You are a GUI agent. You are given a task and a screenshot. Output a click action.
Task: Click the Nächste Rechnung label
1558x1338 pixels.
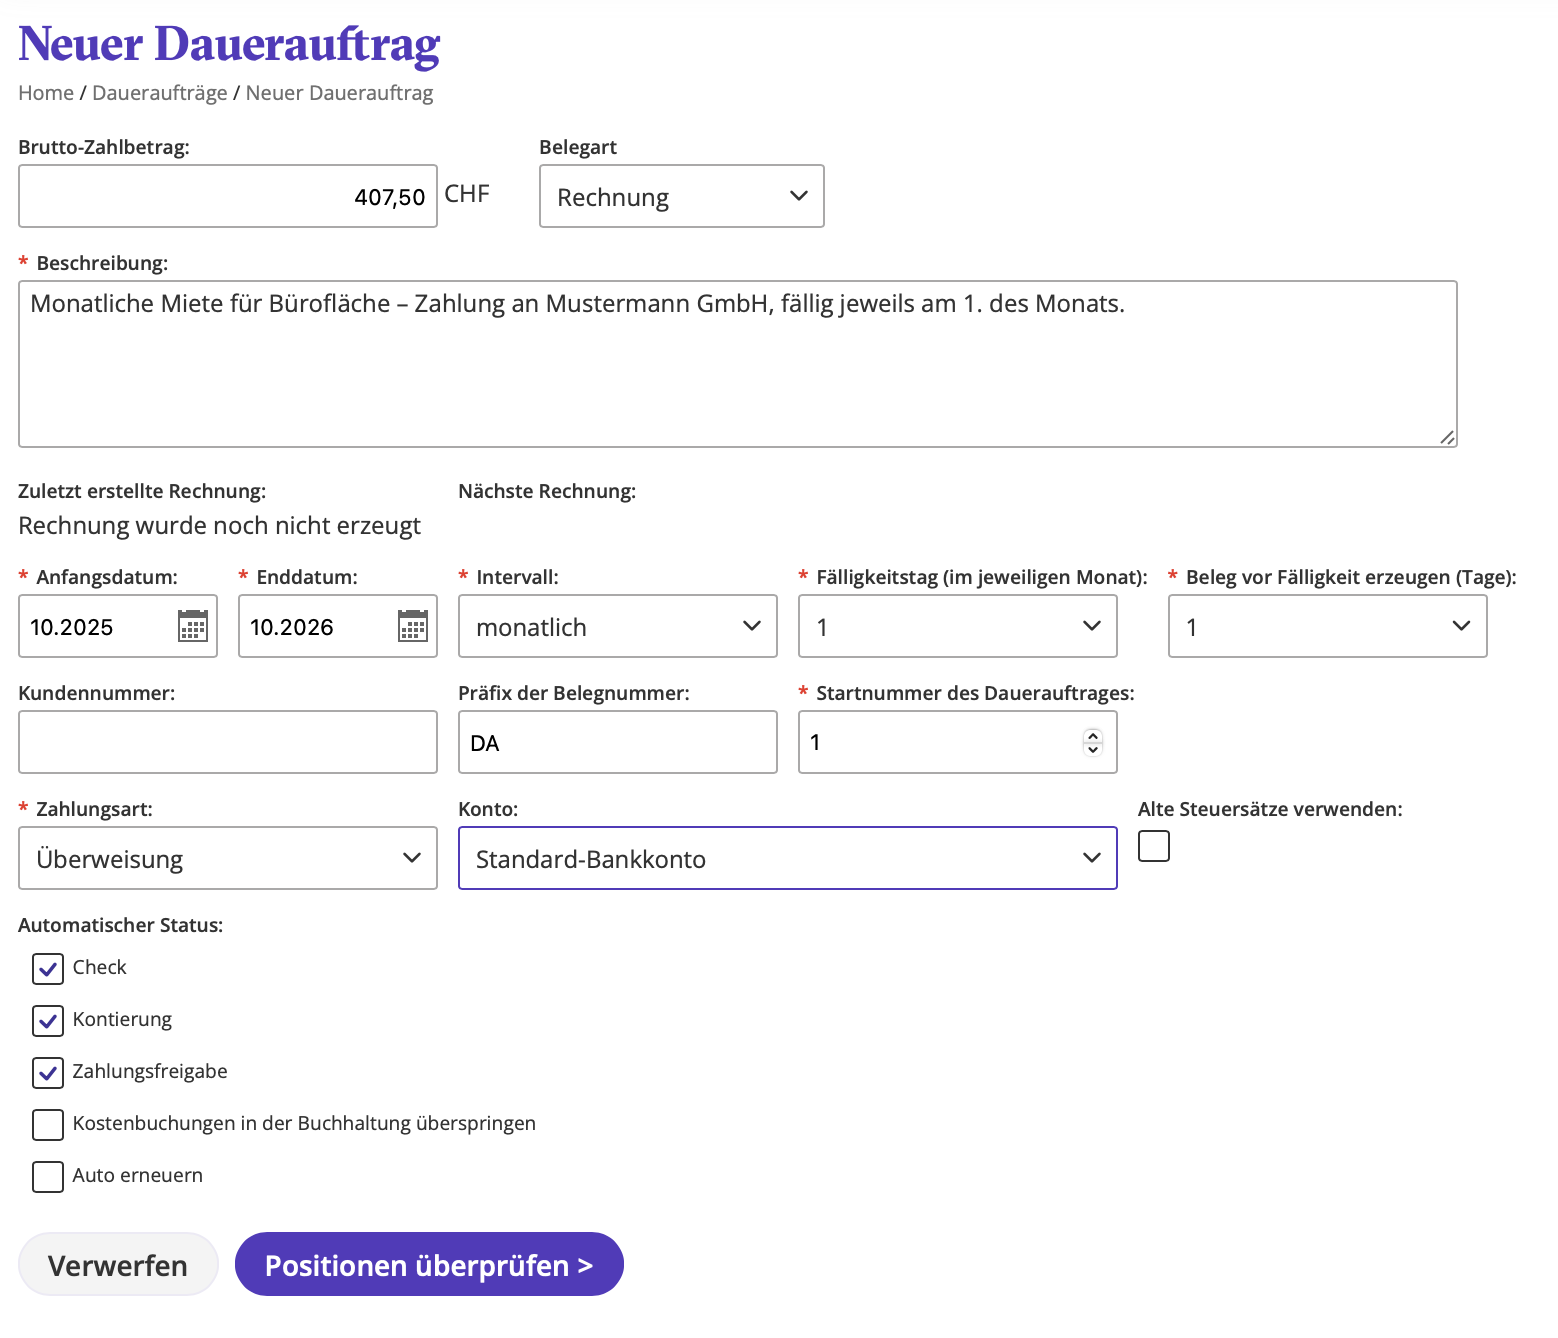(x=547, y=491)
